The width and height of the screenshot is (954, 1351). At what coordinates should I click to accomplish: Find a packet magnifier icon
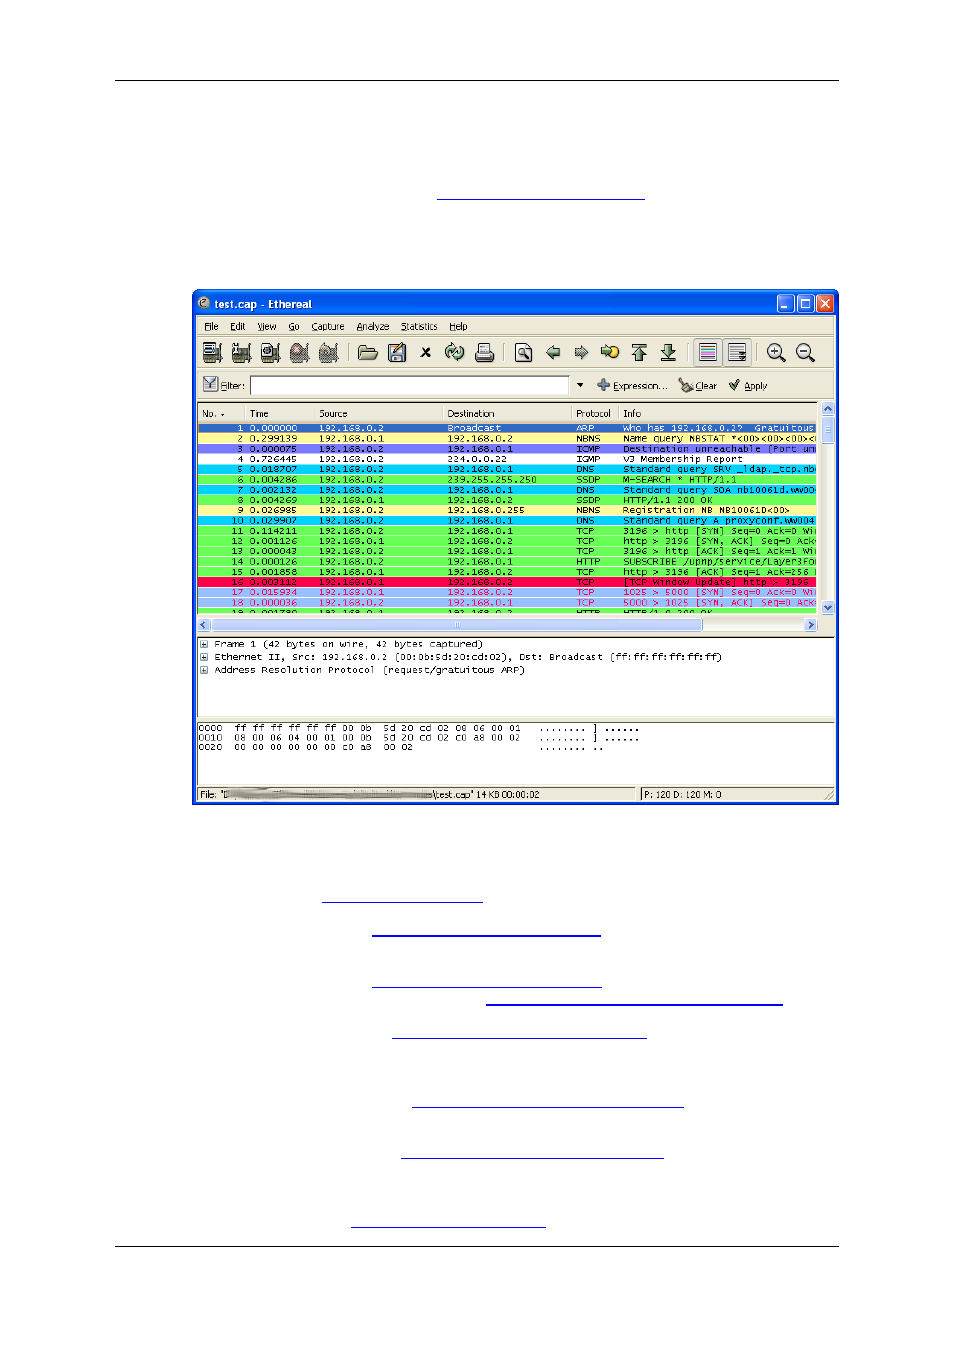click(524, 352)
